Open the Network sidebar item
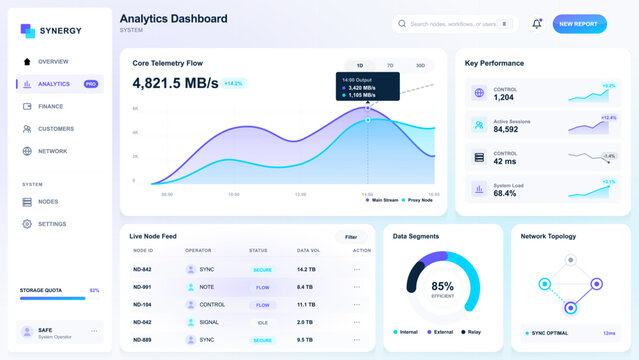The image size is (639, 360). [60, 151]
